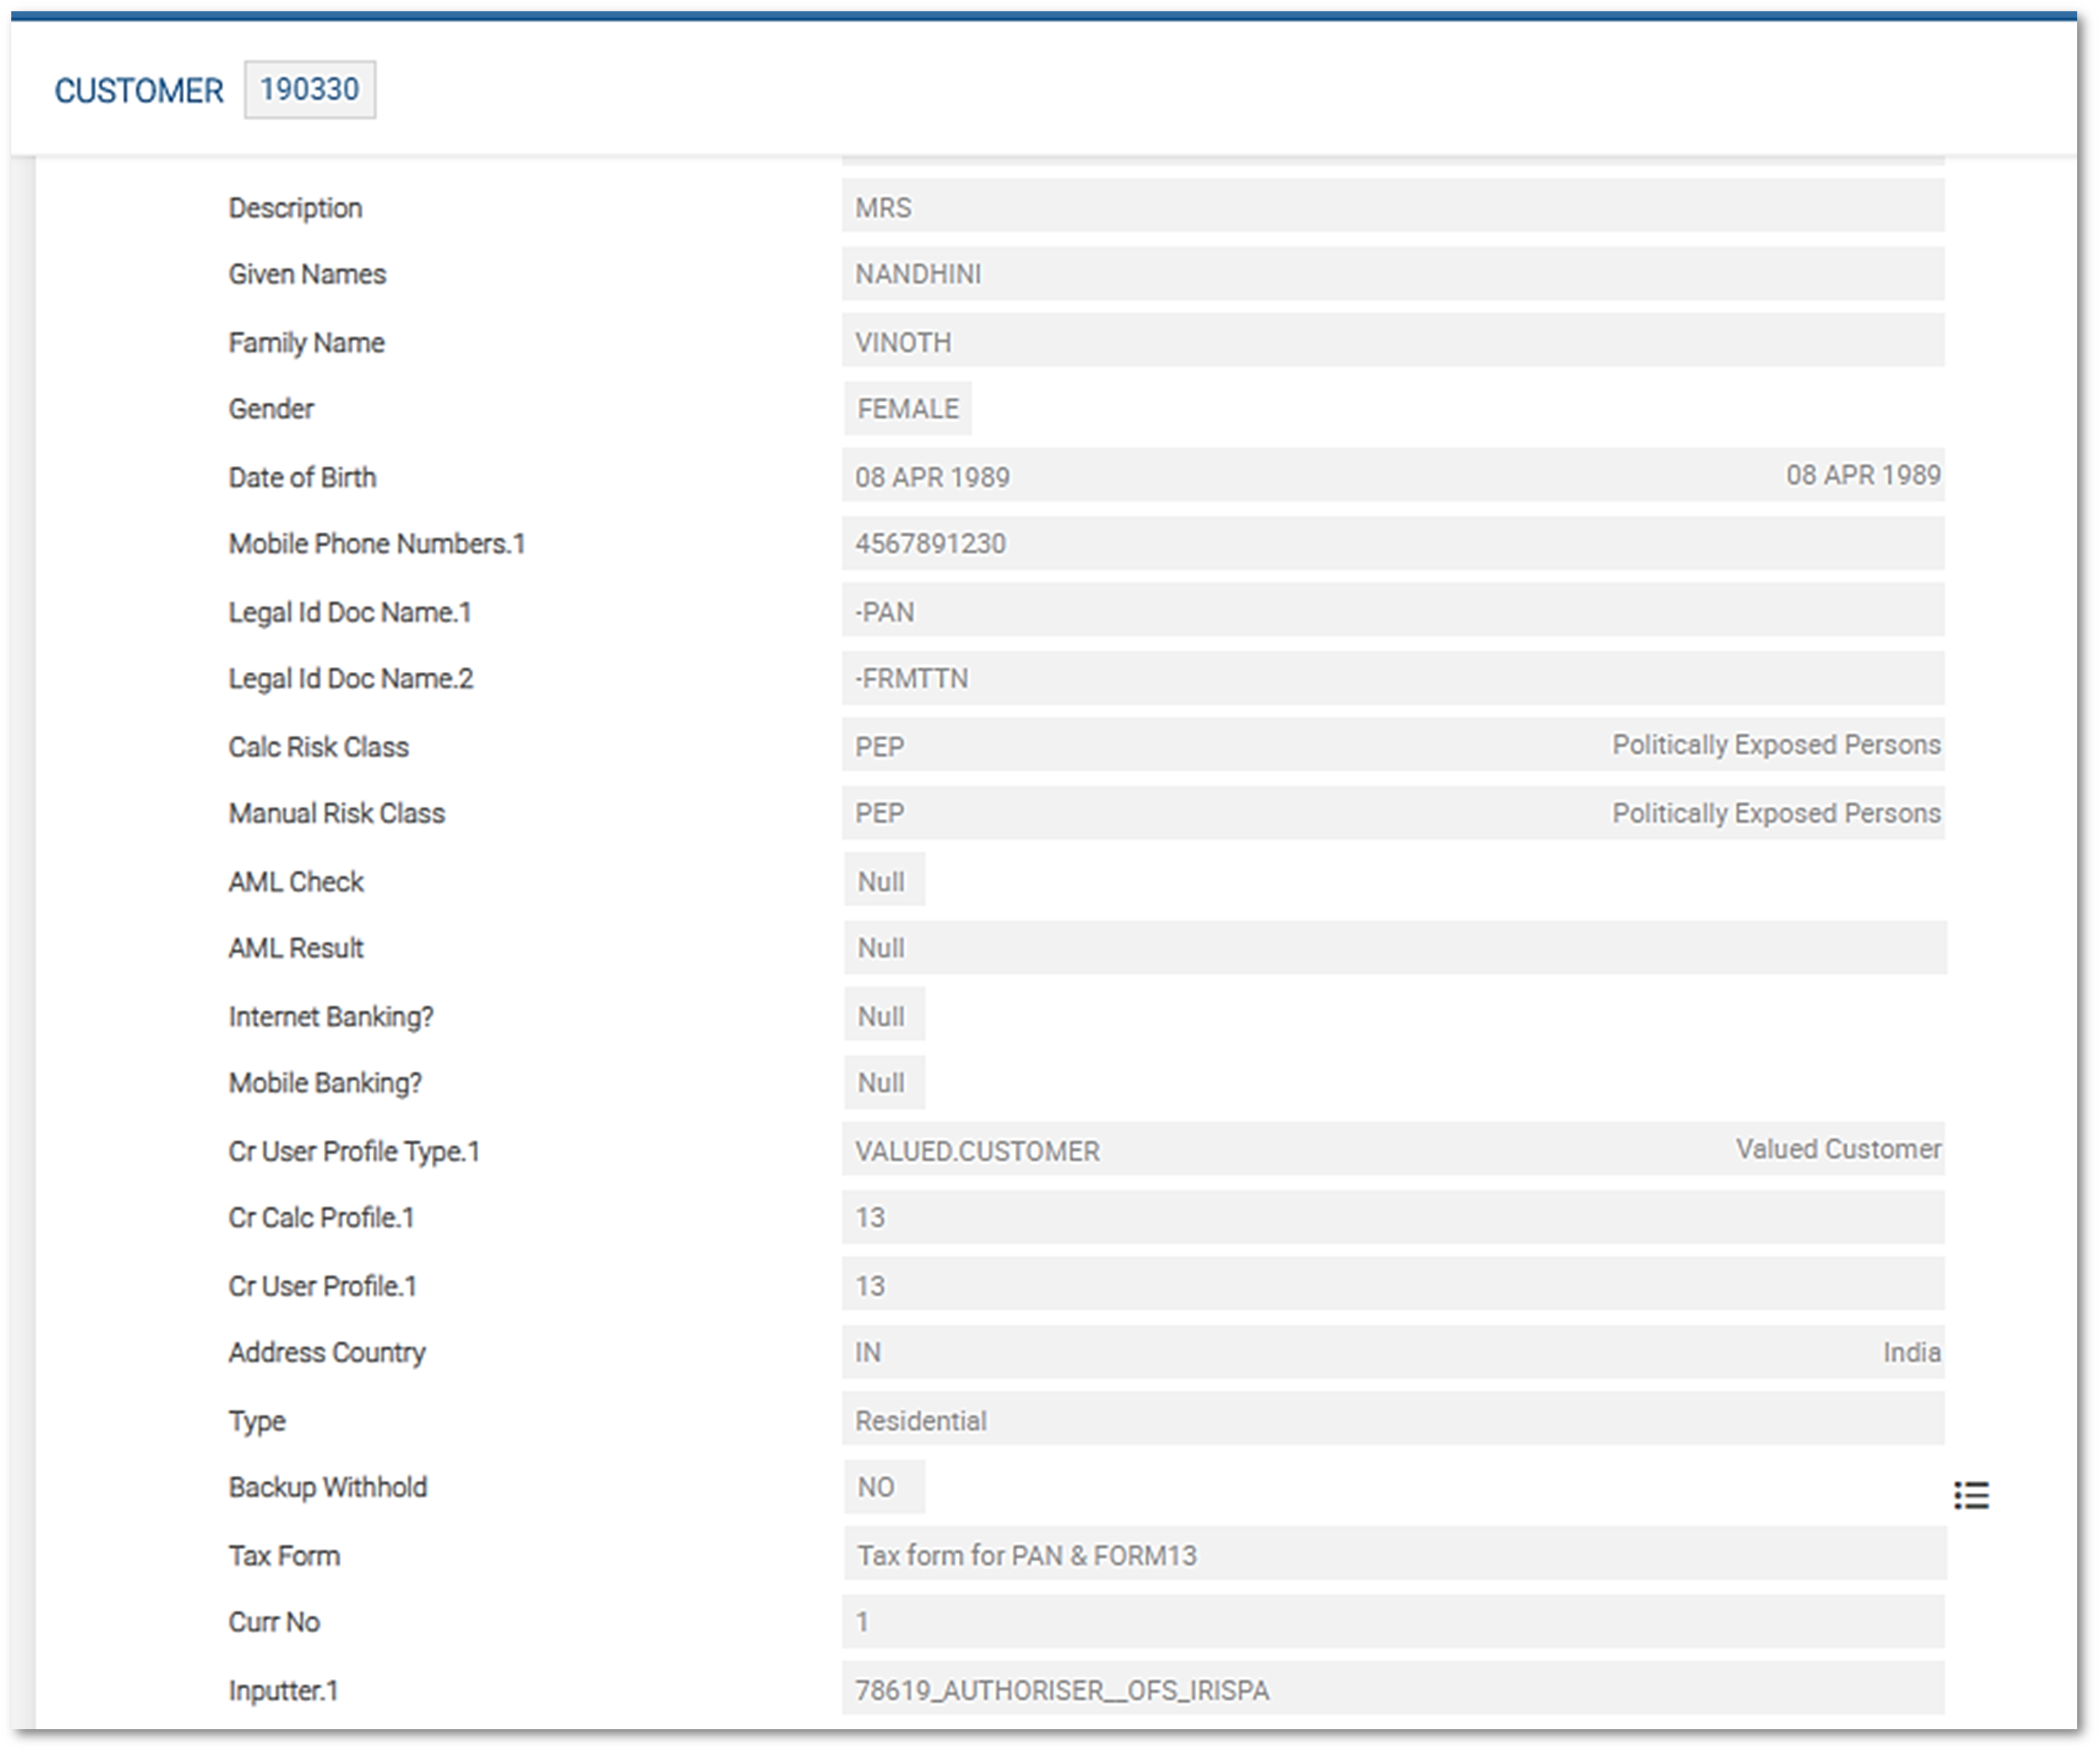Click the customer number 190330 box
The width and height of the screenshot is (2100, 1752).
[x=310, y=90]
